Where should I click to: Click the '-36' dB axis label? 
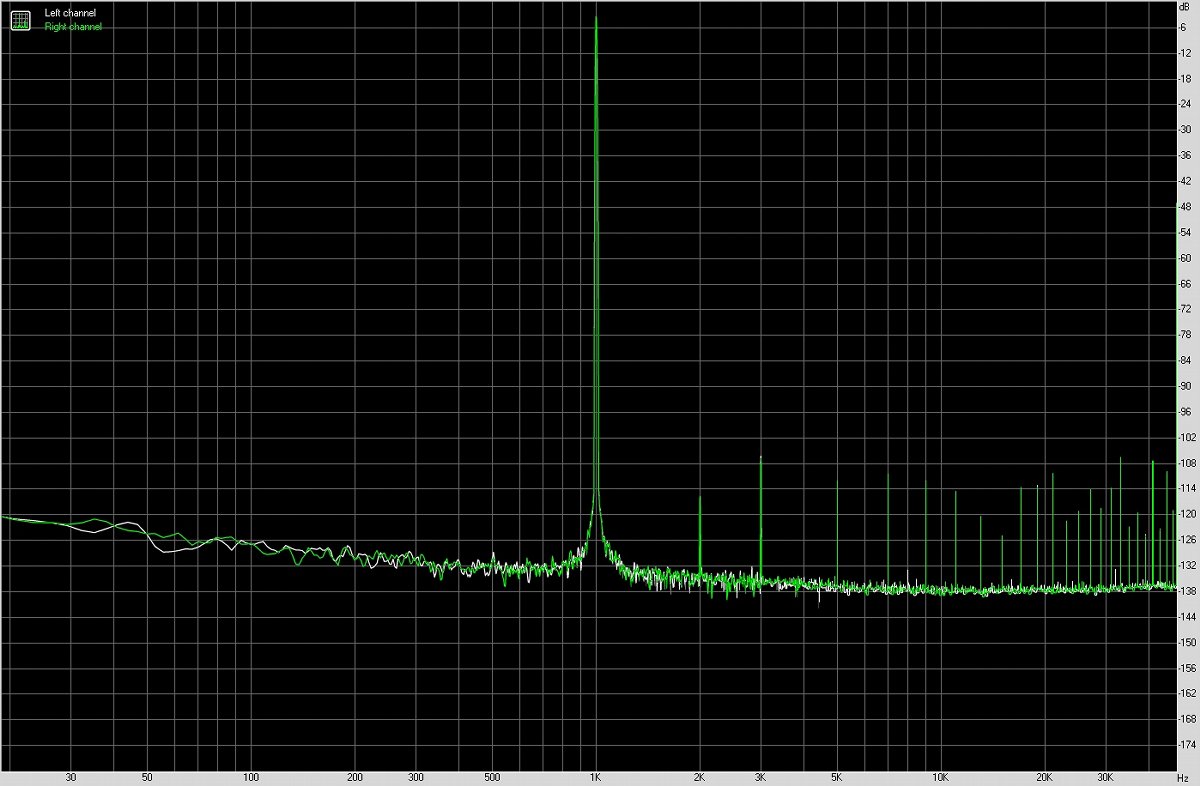click(1185, 156)
